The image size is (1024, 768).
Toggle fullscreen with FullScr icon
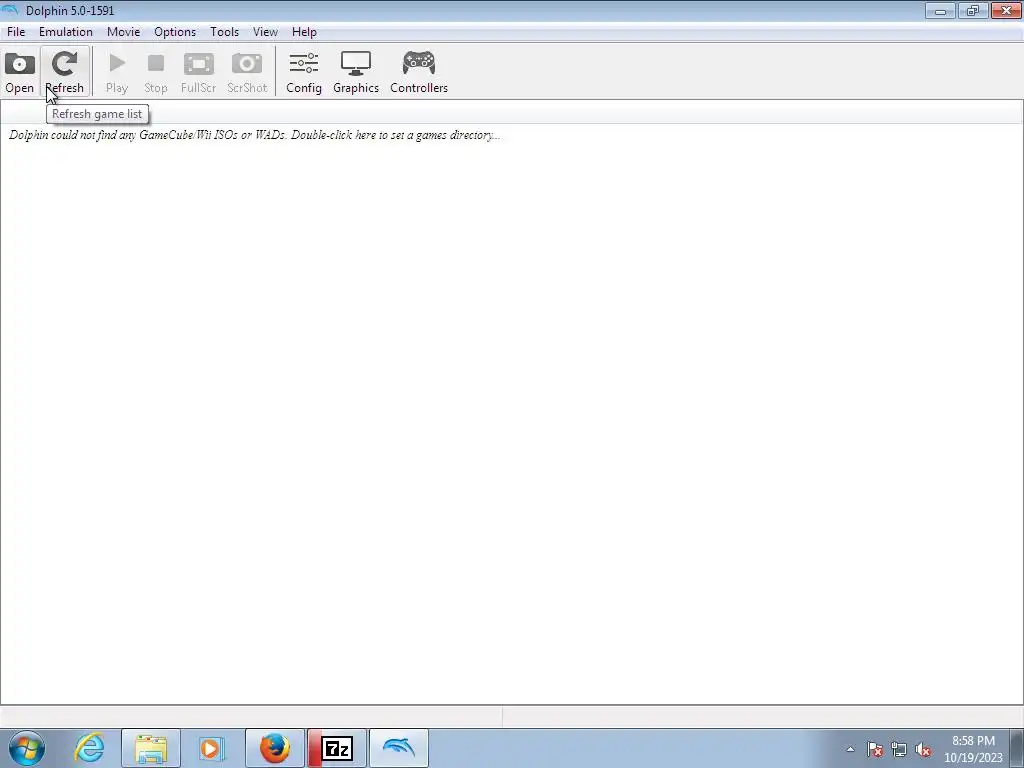(x=199, y=72)
